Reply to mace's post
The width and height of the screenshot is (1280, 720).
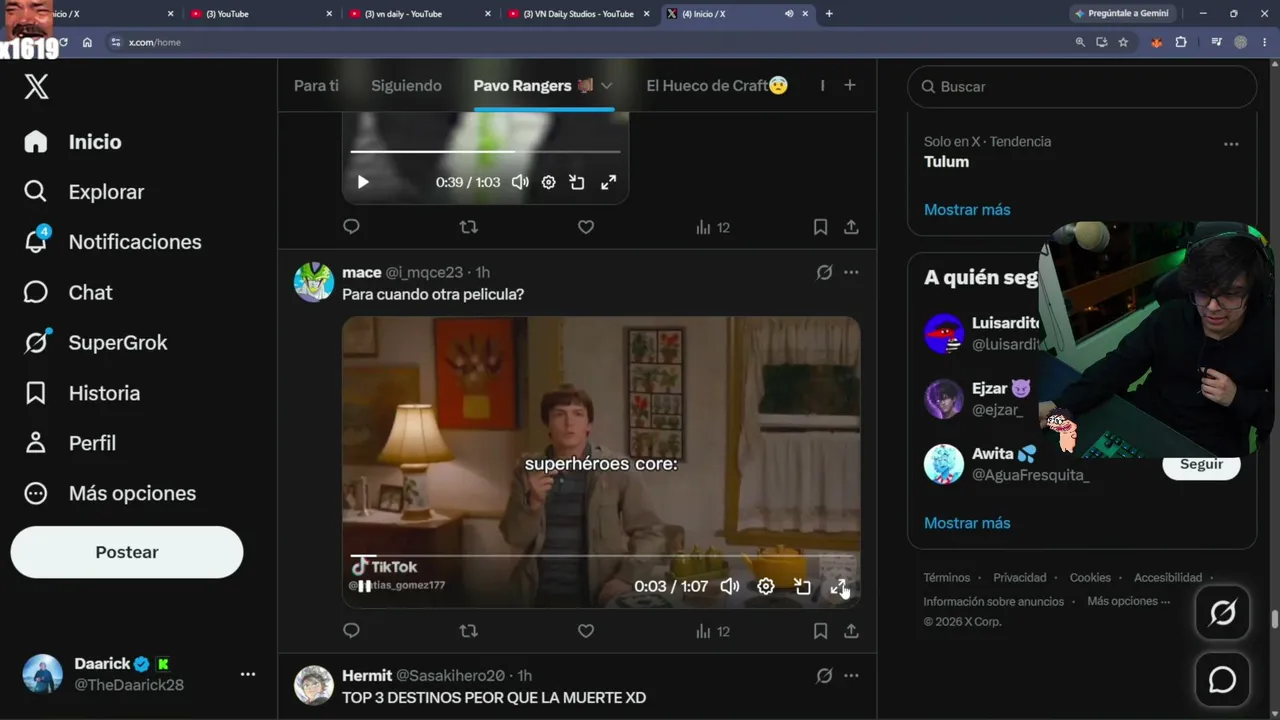pos(351,631)
